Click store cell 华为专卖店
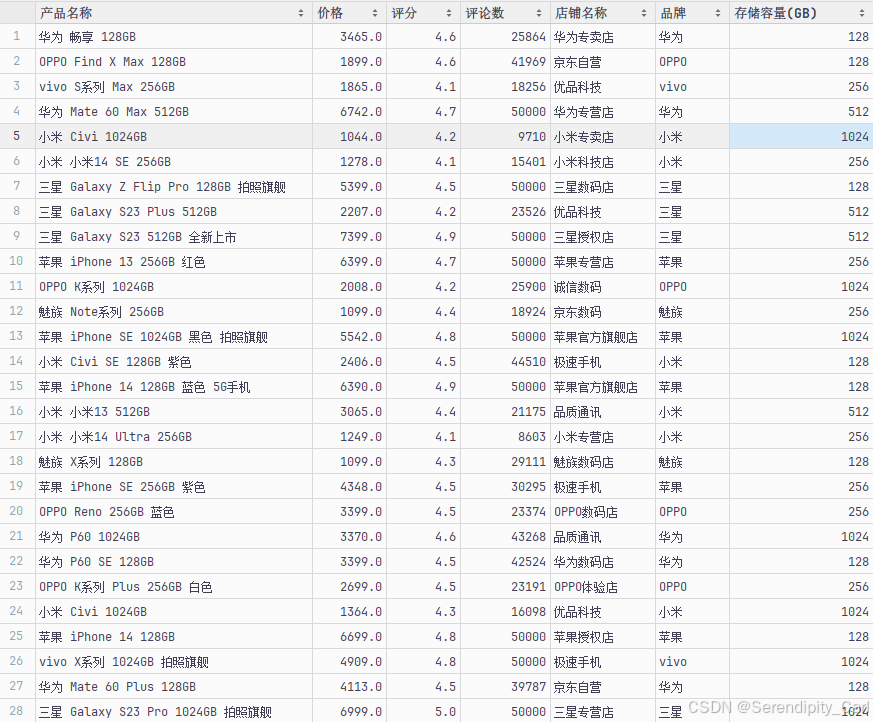Screen dimensions: 873x722 coord(602,37)
